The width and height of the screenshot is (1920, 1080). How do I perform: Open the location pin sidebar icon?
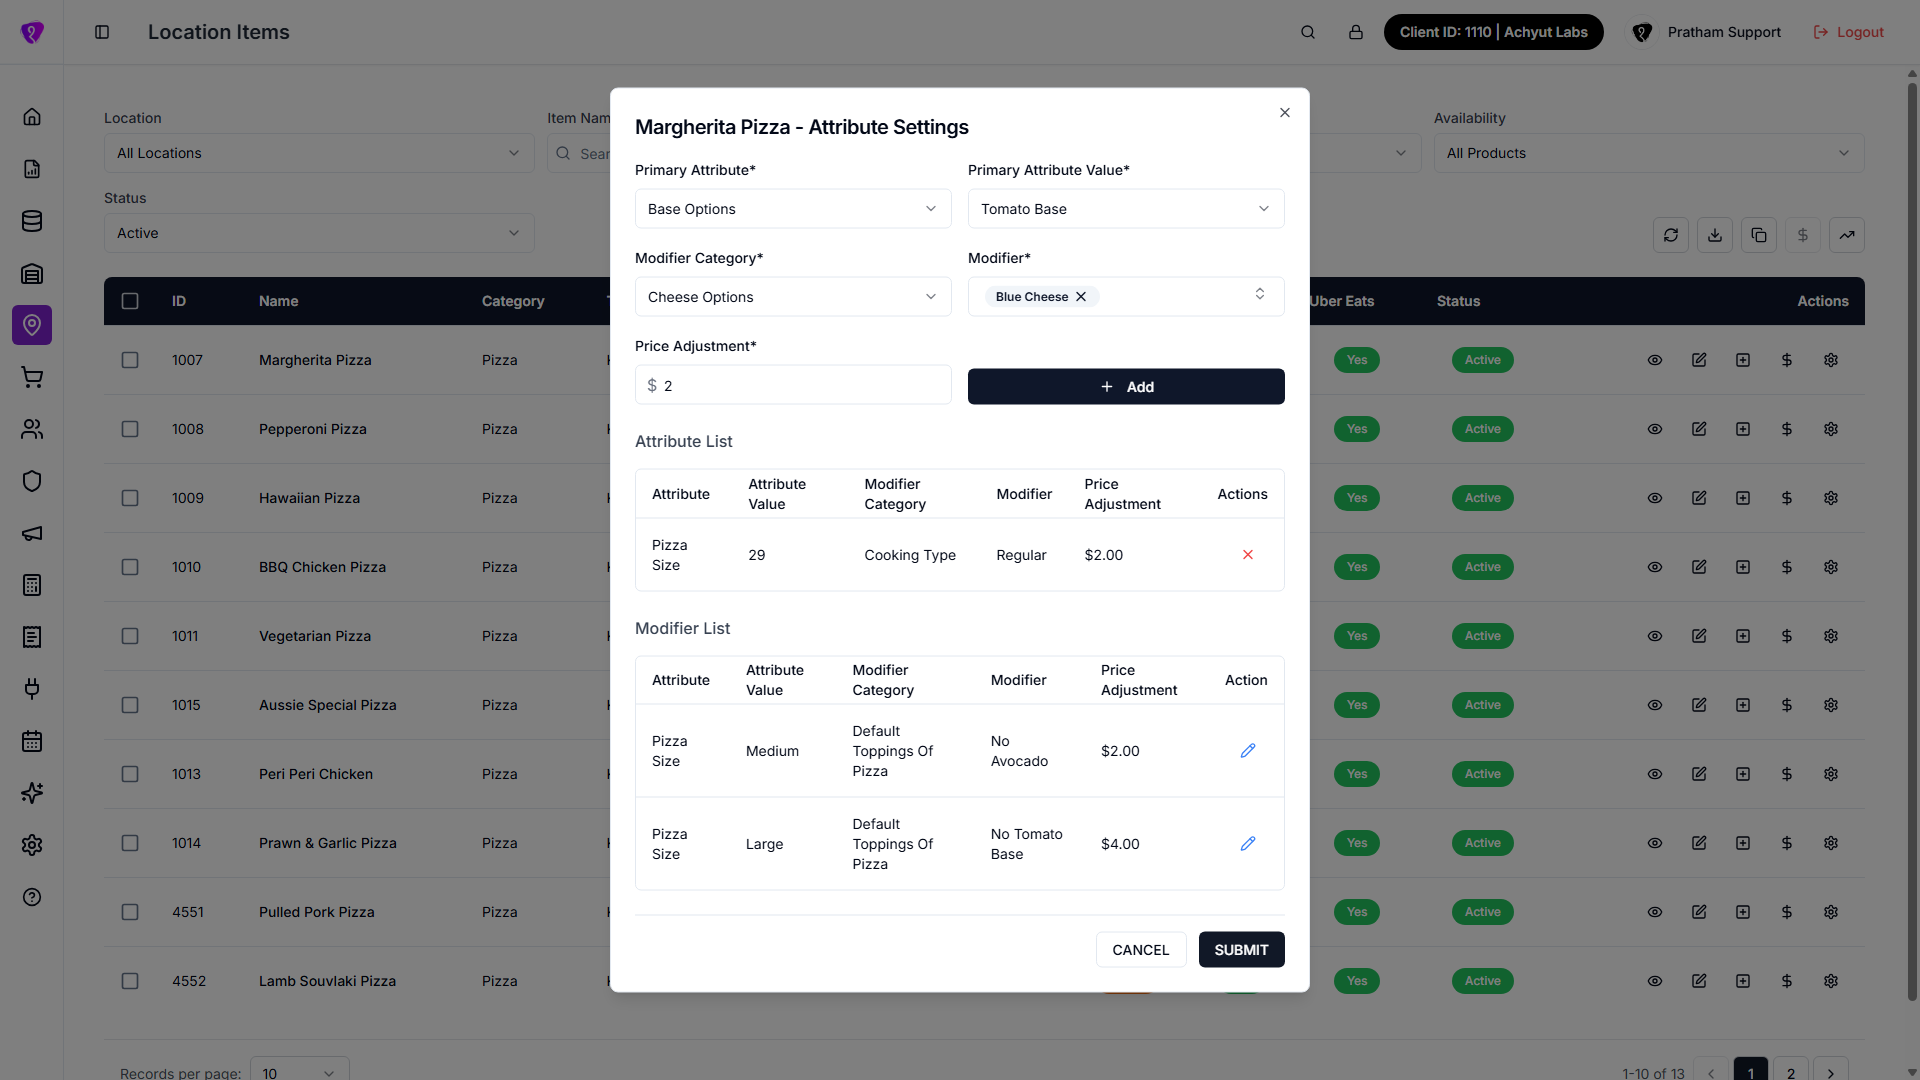coord(32,325)
